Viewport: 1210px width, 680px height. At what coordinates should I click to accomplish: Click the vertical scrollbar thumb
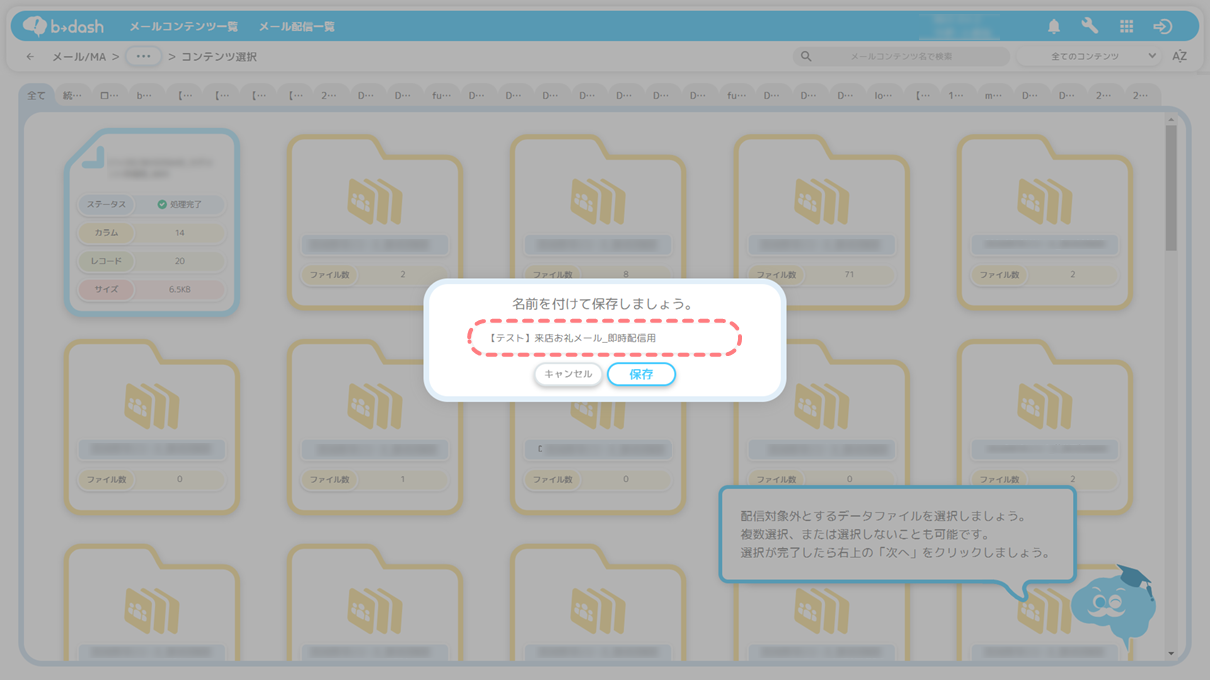point(1171,188)
